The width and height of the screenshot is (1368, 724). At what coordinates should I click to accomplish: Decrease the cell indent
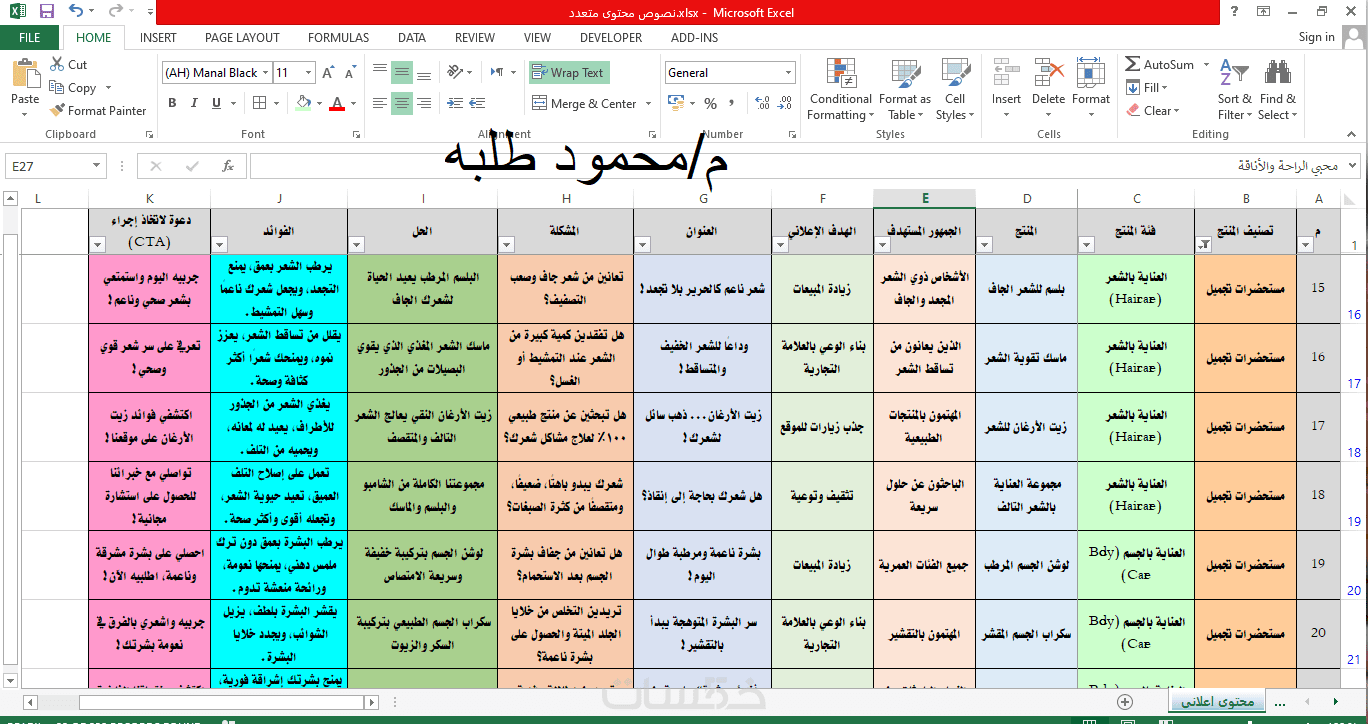454,103
